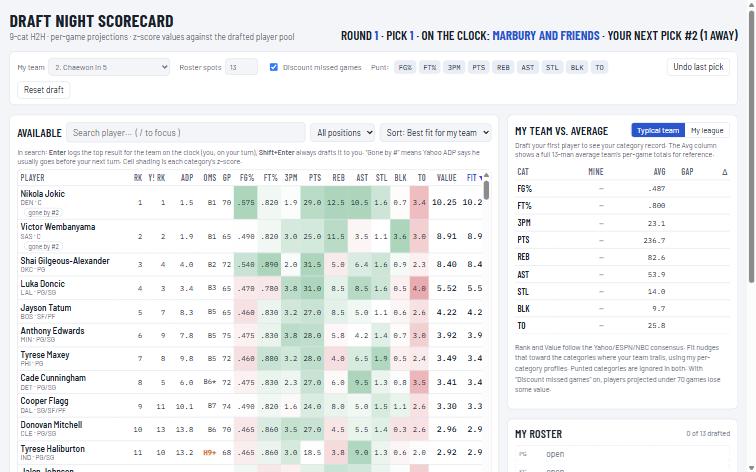Click the FG% row in My Team vs Average

coord(622,189)
